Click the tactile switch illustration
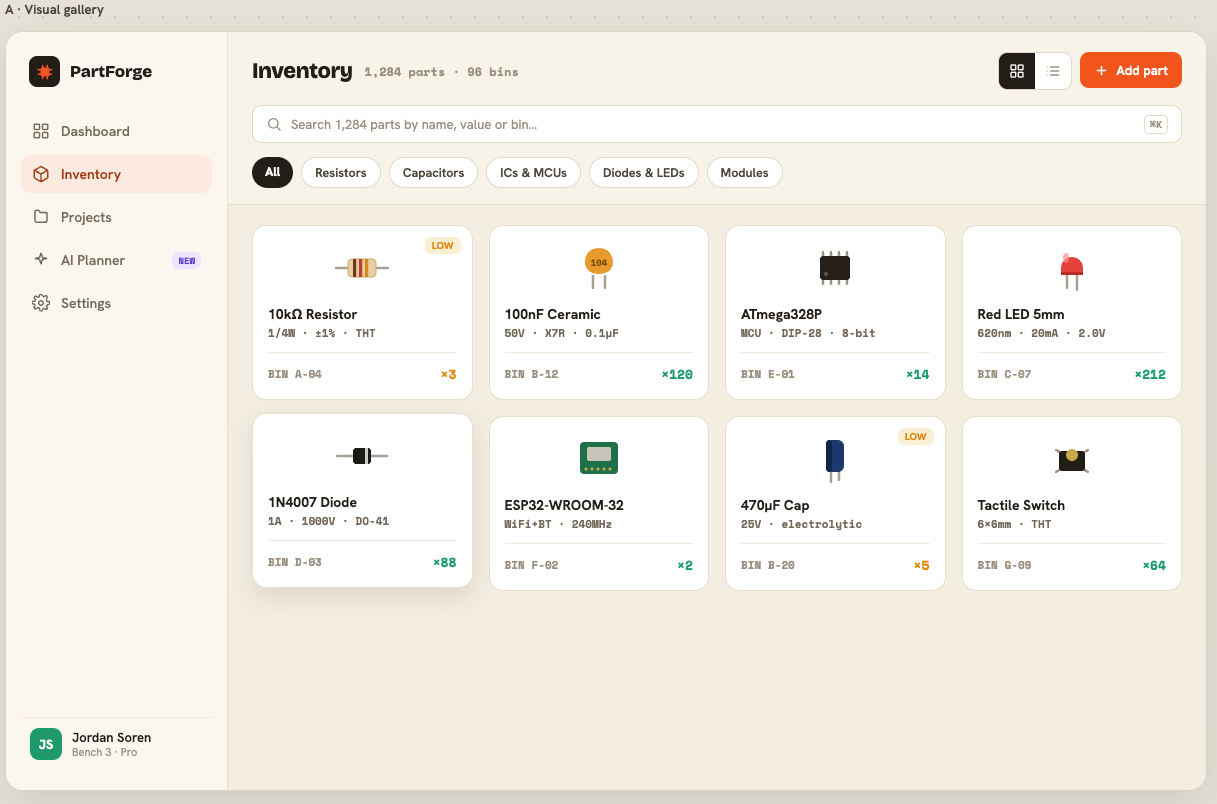The image size is (1217, 804). click(1071, 459)
